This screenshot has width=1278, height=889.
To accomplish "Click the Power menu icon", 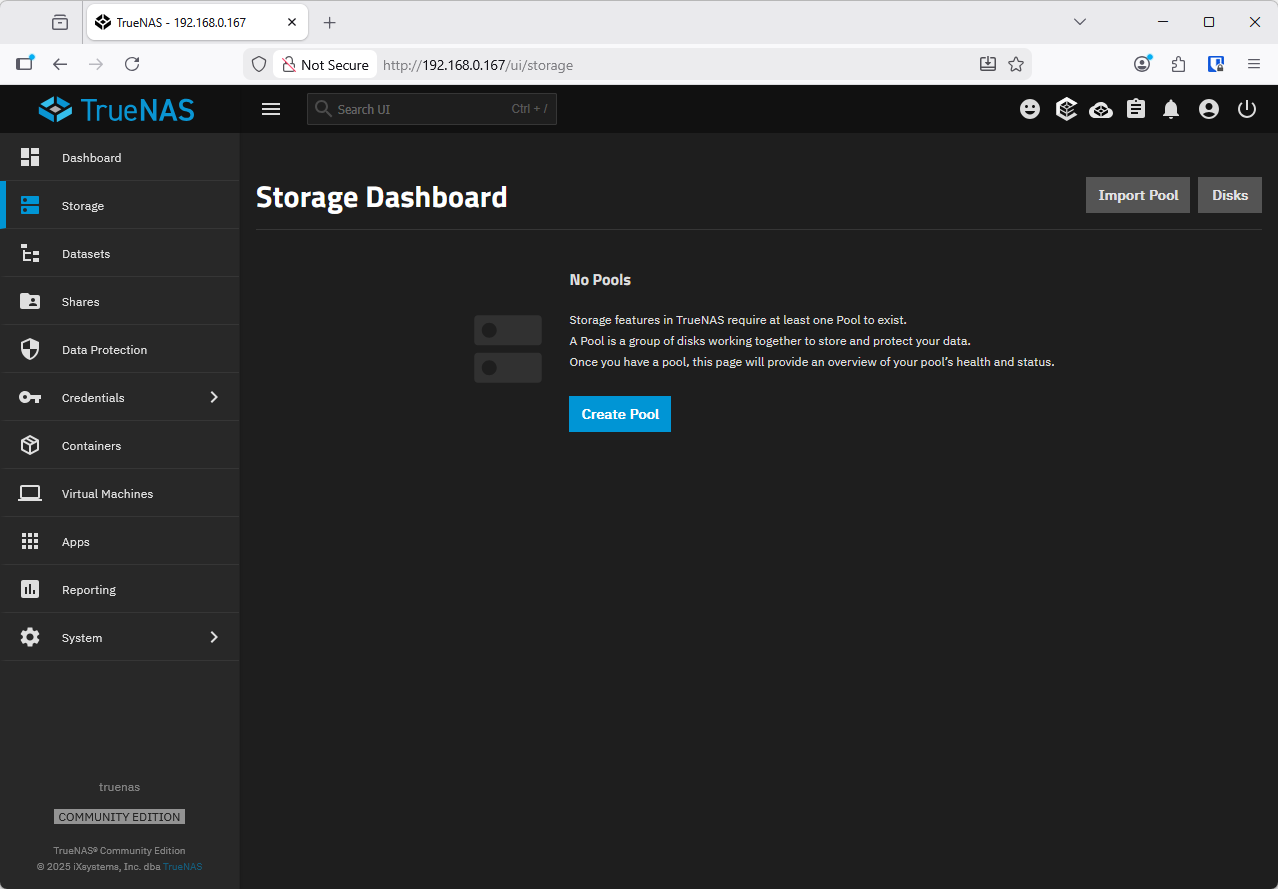I will point(1247,109).
